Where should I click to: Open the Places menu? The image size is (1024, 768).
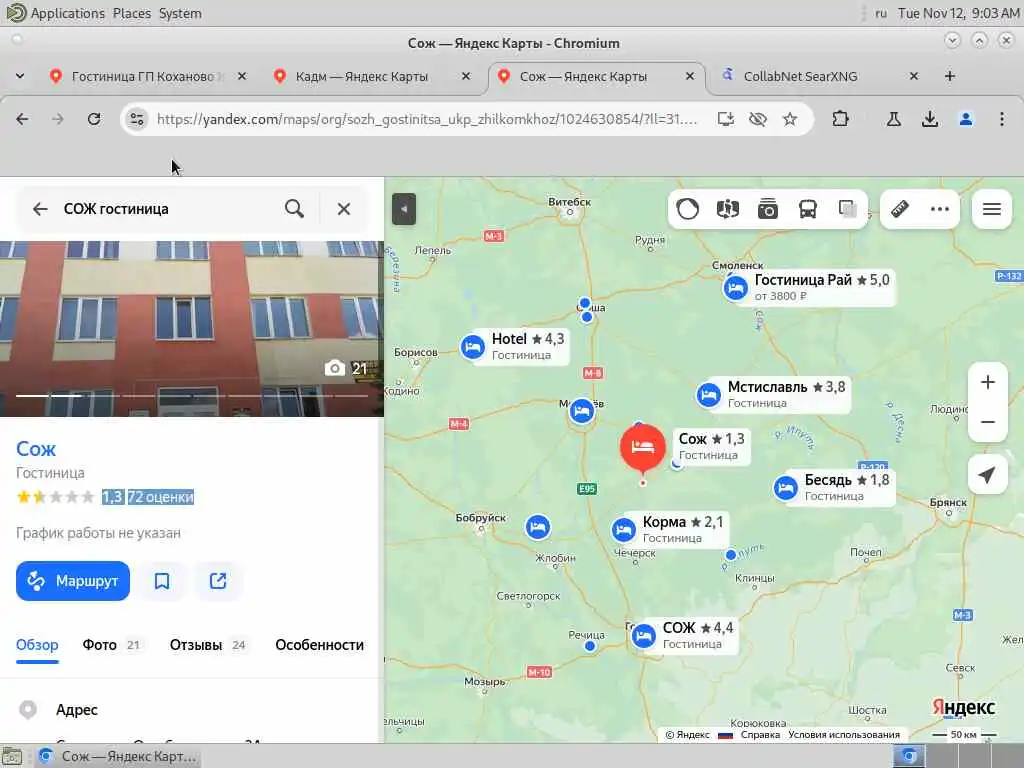click(131, 13)
